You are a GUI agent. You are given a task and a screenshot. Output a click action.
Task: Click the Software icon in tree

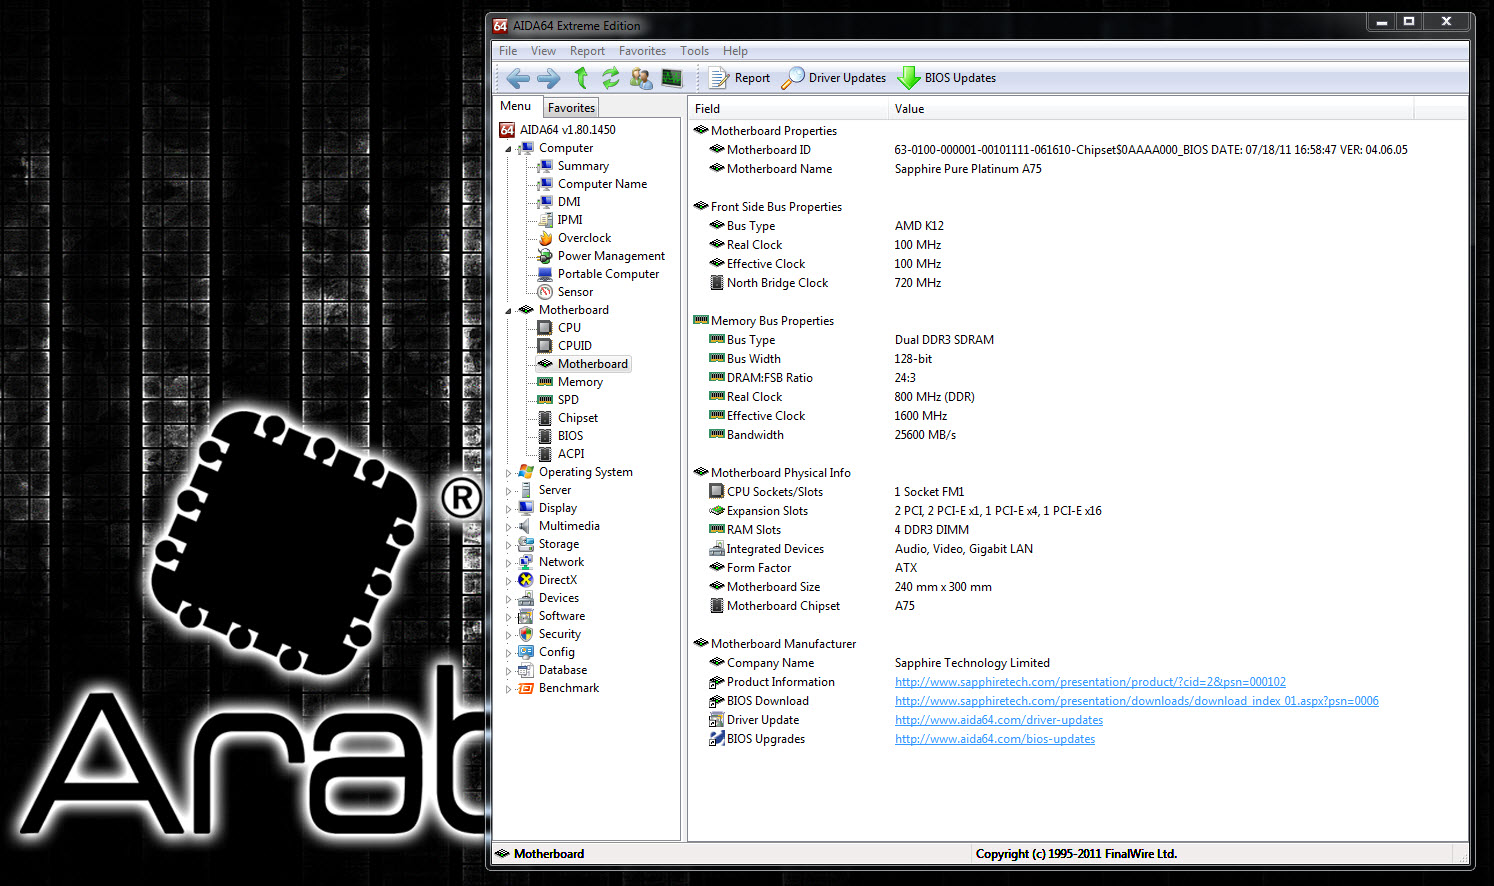pos(526,616)
